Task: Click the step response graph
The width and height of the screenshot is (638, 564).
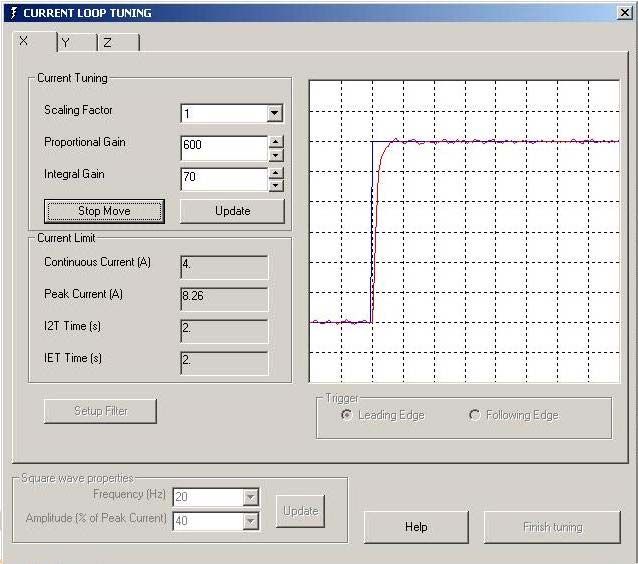Action: coord(464,231)
